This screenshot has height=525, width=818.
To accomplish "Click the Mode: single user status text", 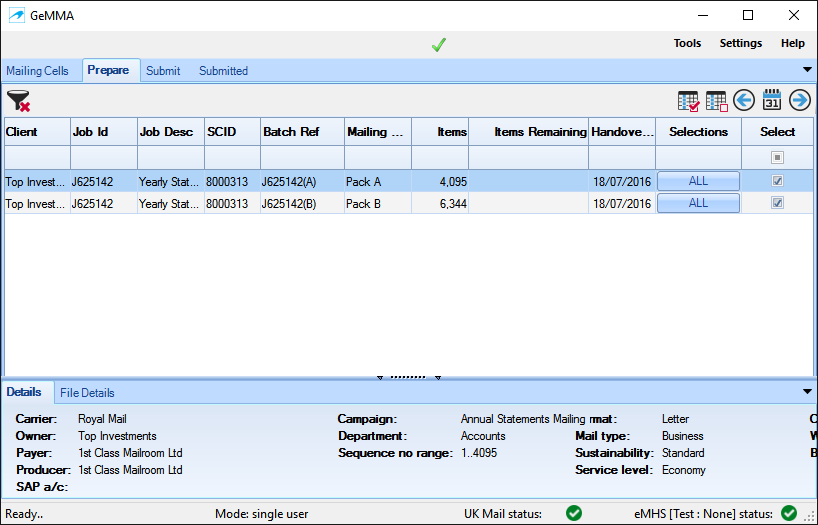I will [261, 514].
